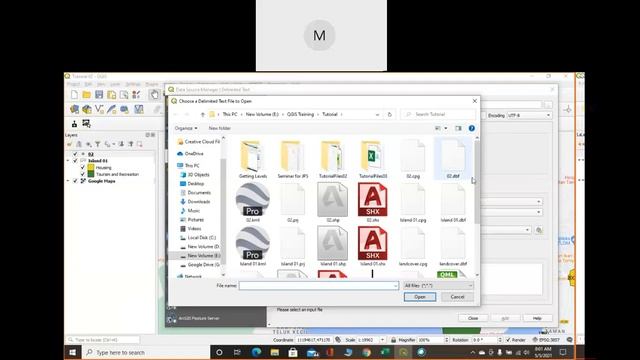Select 02.dbf file

pos(453,159)
